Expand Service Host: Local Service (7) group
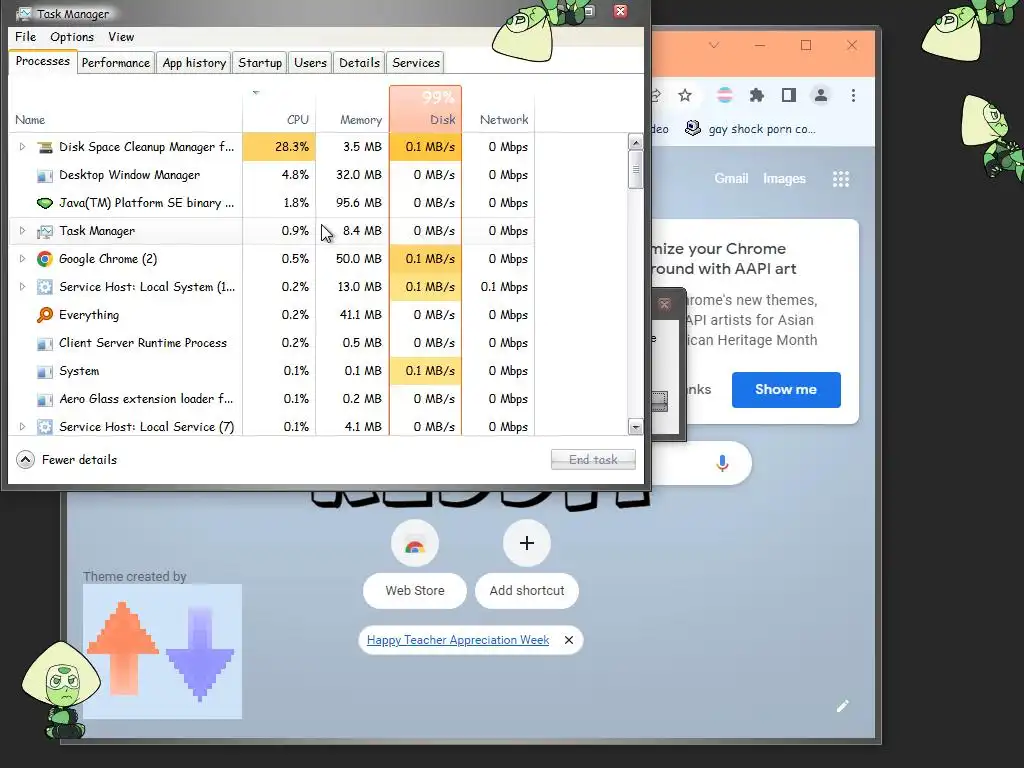The image size is (1024, 768). [x=22, y=426]
